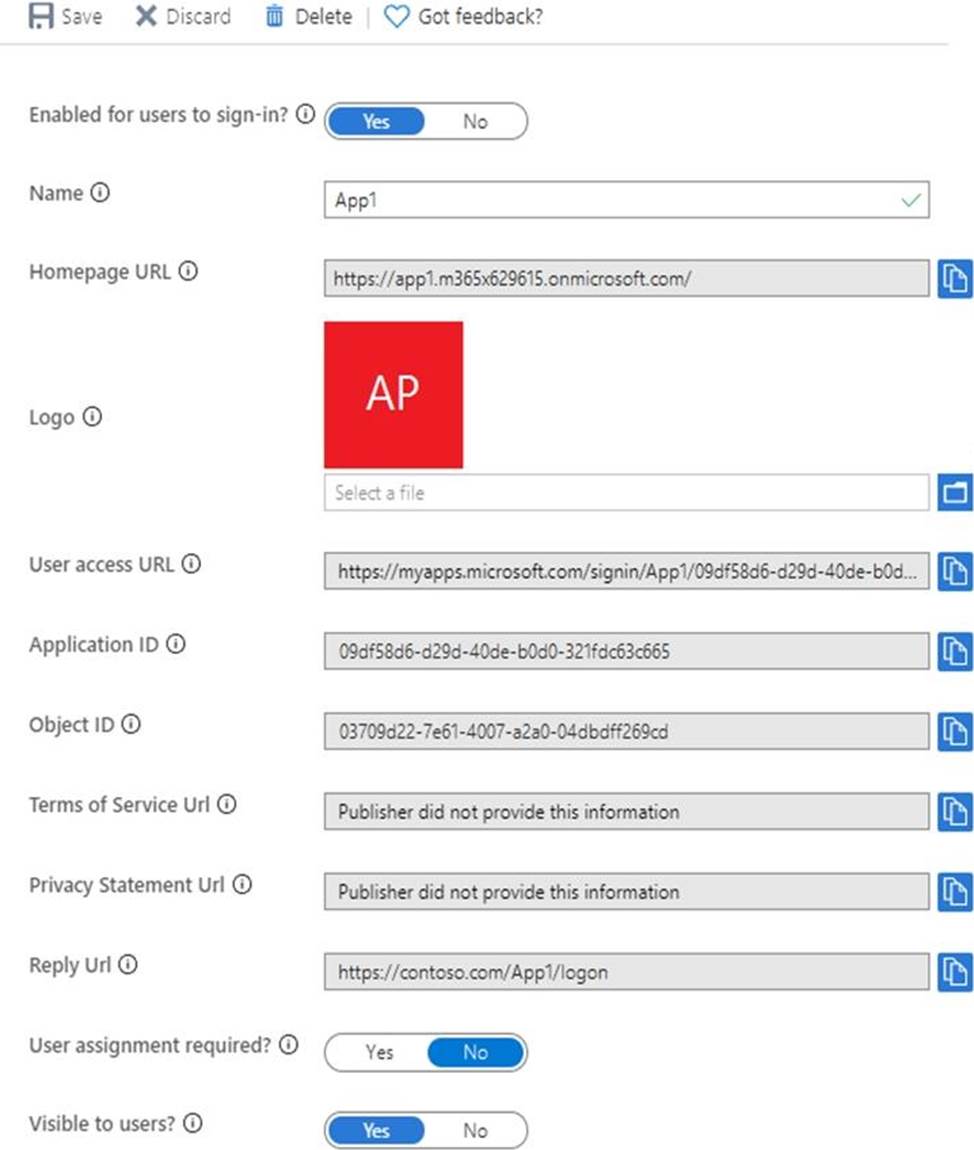This screenshot has width=974, height=1150.
Task: Copy the Application ID value
Action: (955, 652)
